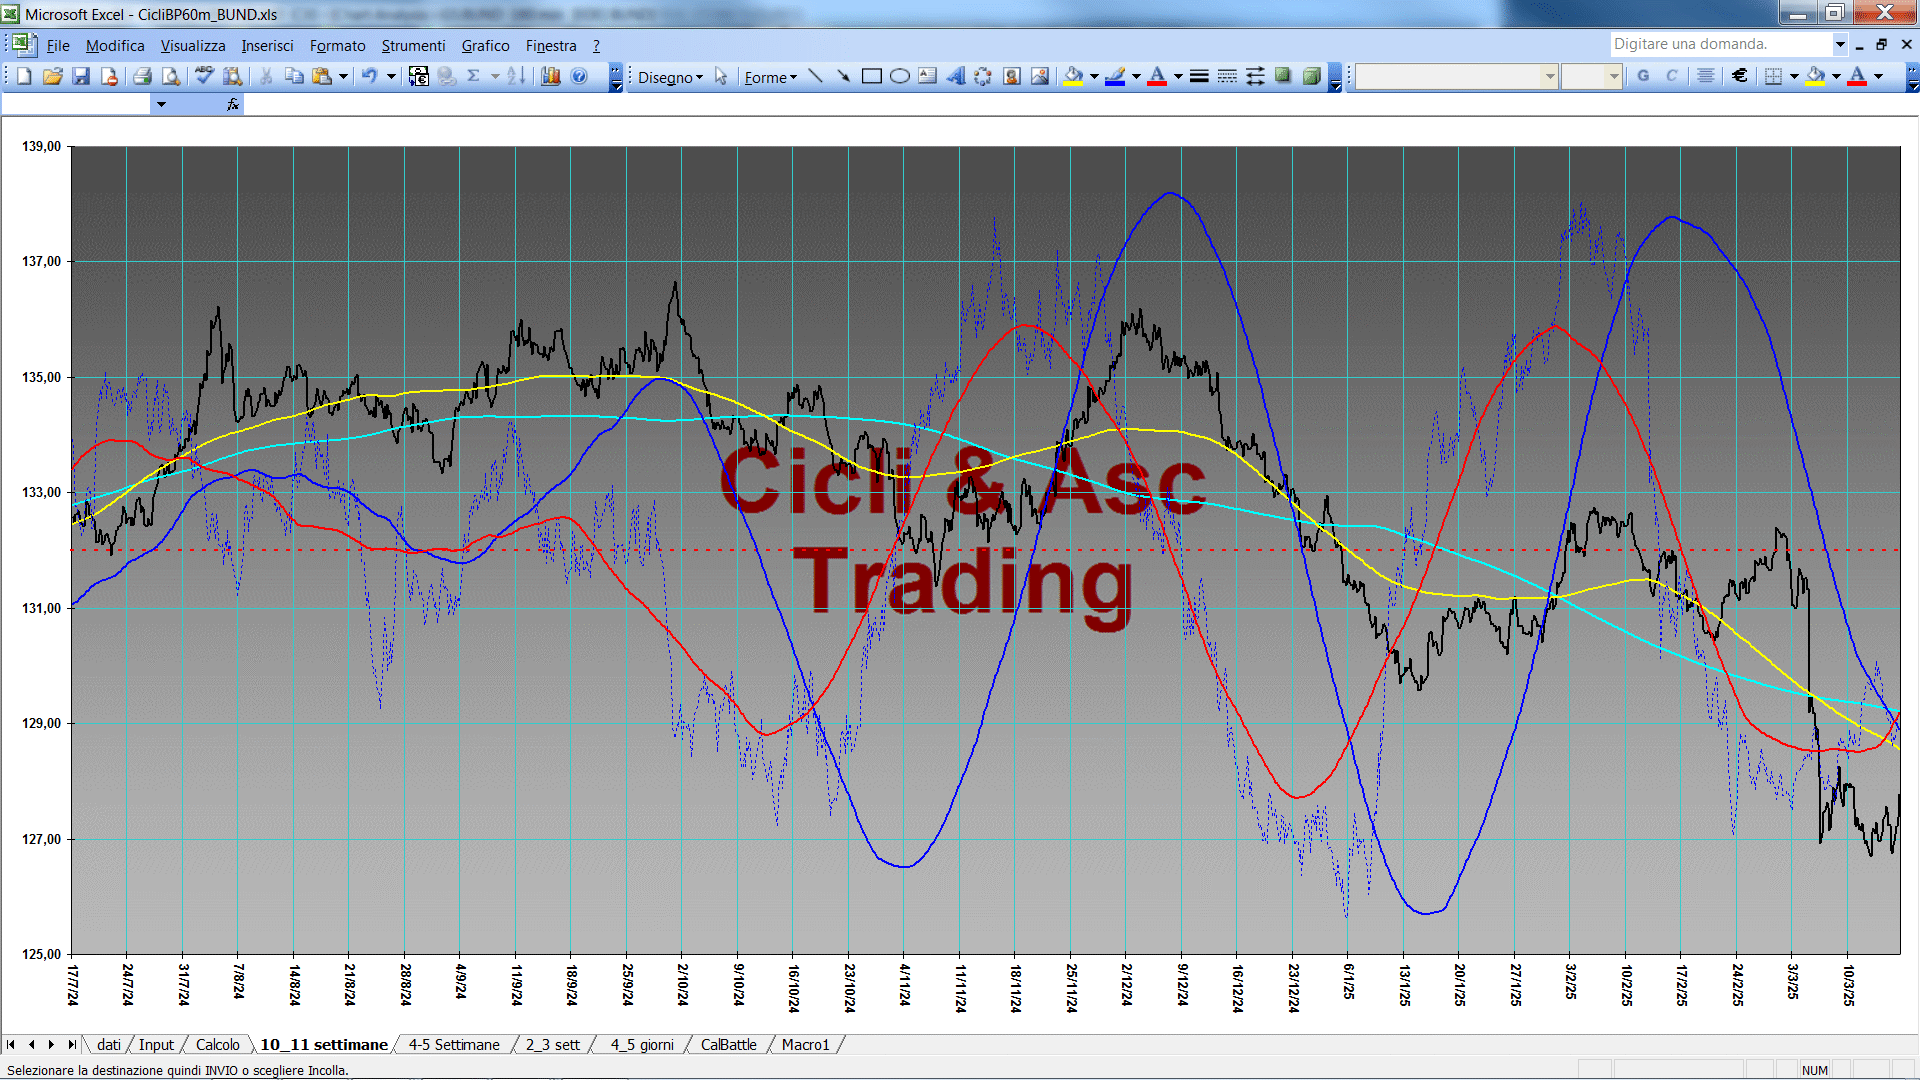Screen dimensions: 1920x1080
Task: Insert a Text Box from drawing toolbar
Action: (x=927, y=76)
